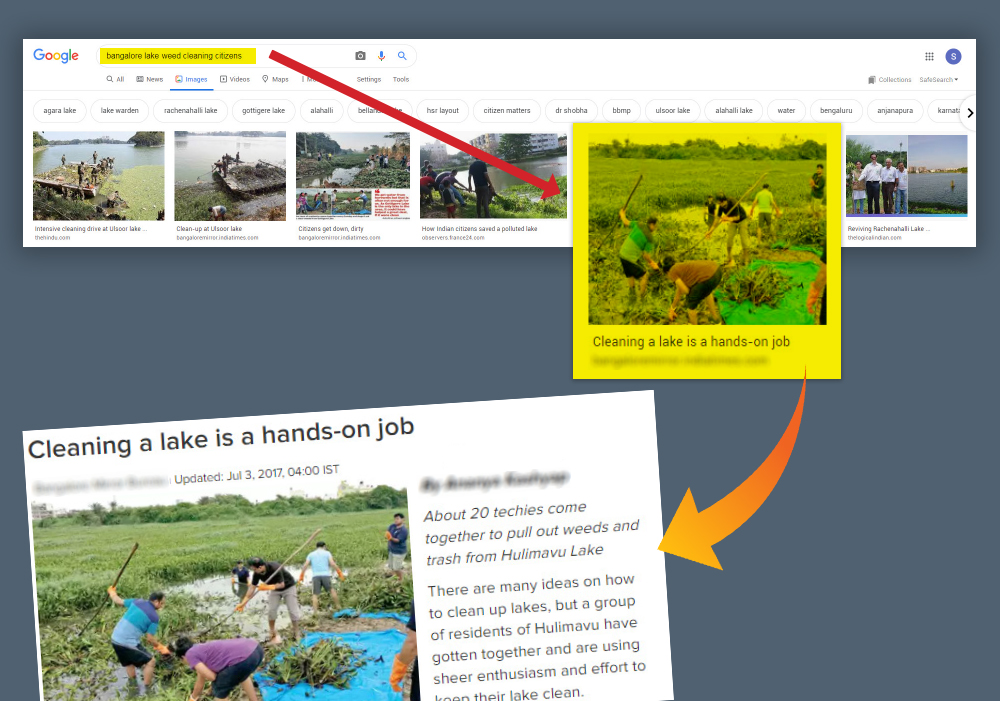Click the Google logo
This screenshot has width=1000, height=701.
[56, 56]
